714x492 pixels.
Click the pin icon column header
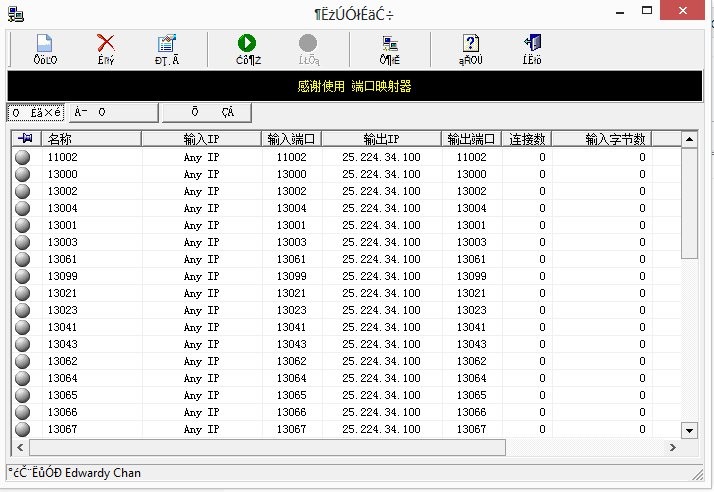(26, 138)
